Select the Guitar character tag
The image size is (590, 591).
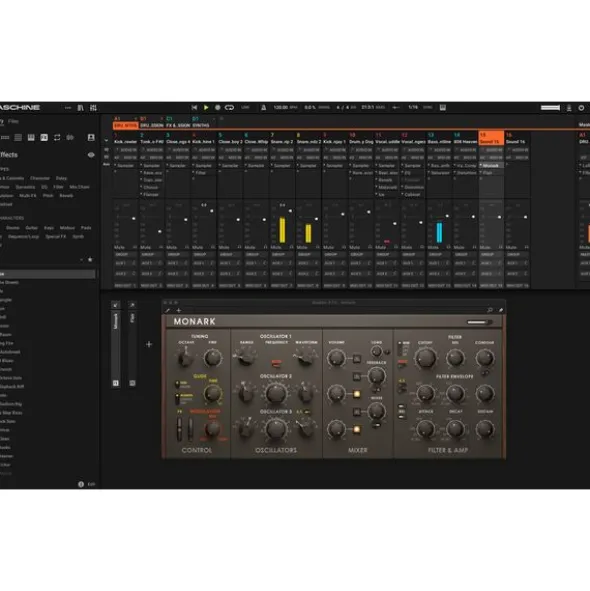tap(31, 228)
